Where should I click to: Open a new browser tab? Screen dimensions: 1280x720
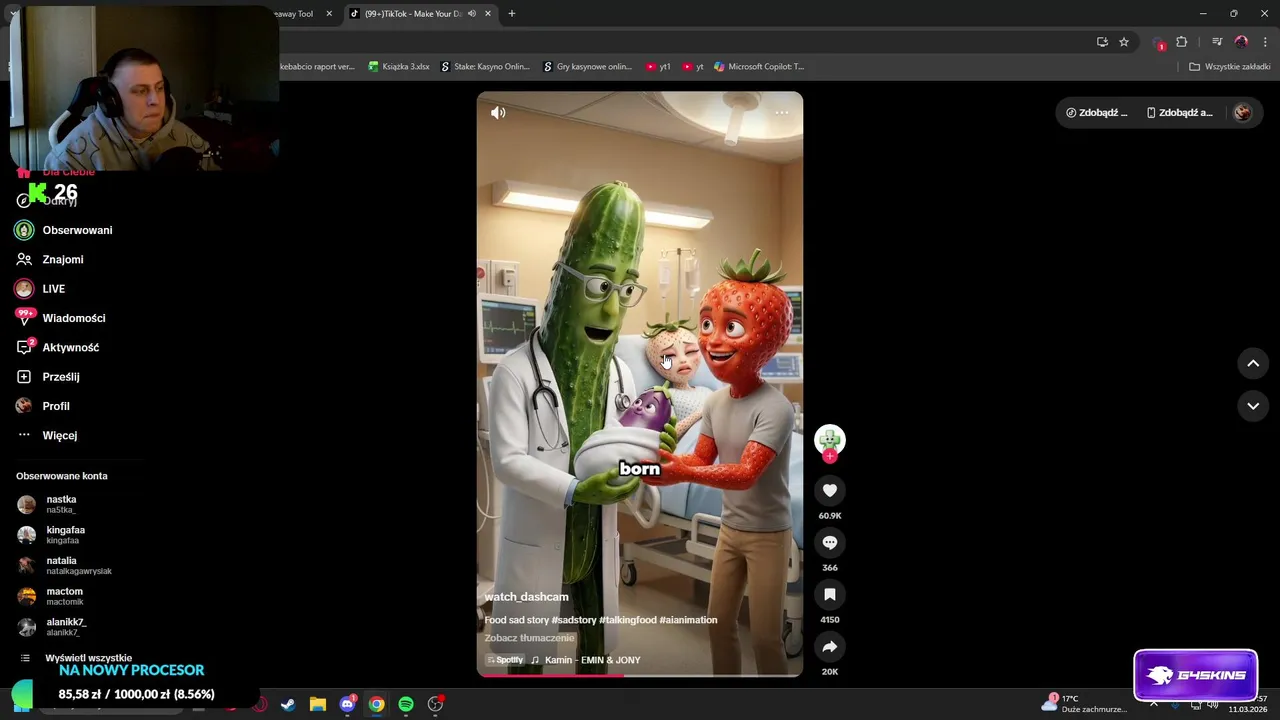512,14
